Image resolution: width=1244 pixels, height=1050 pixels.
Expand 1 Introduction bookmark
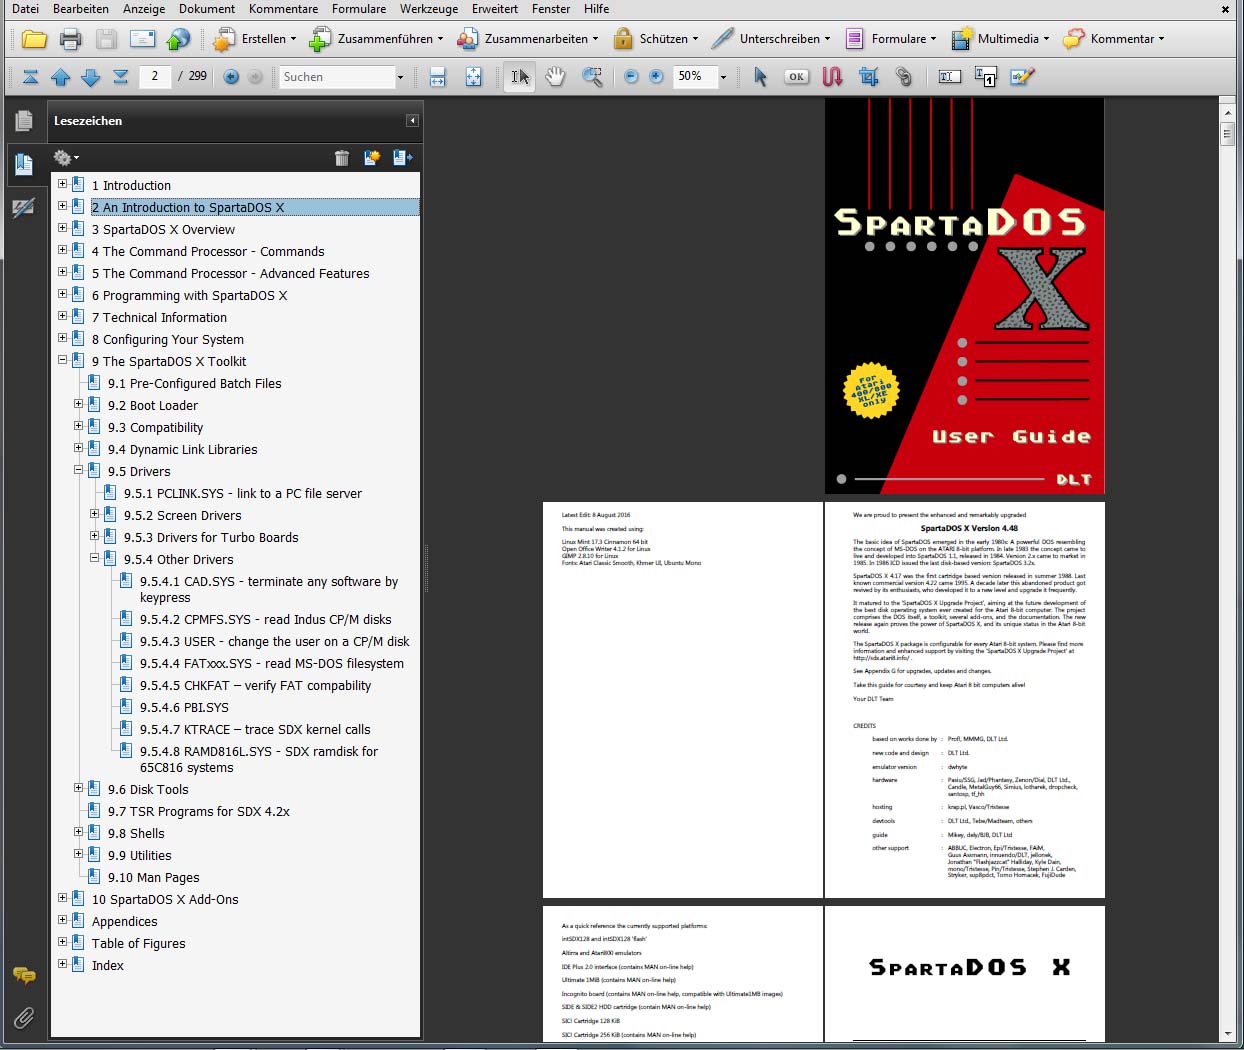tap(62, 184)
